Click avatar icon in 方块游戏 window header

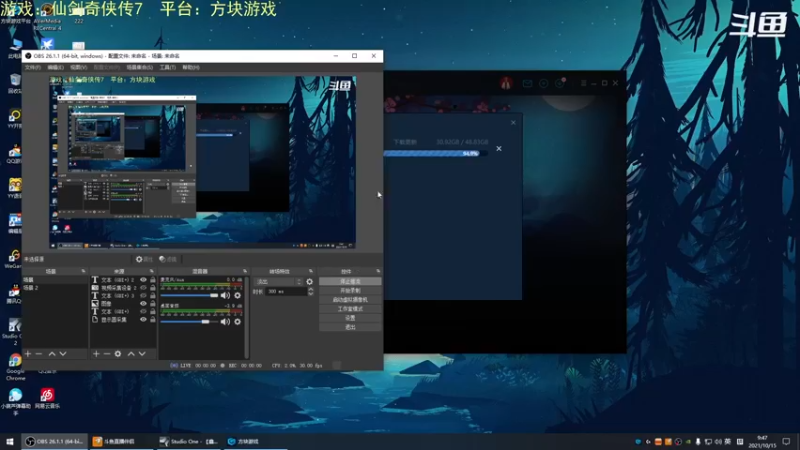pyautogui.click(x=506, y=83)
